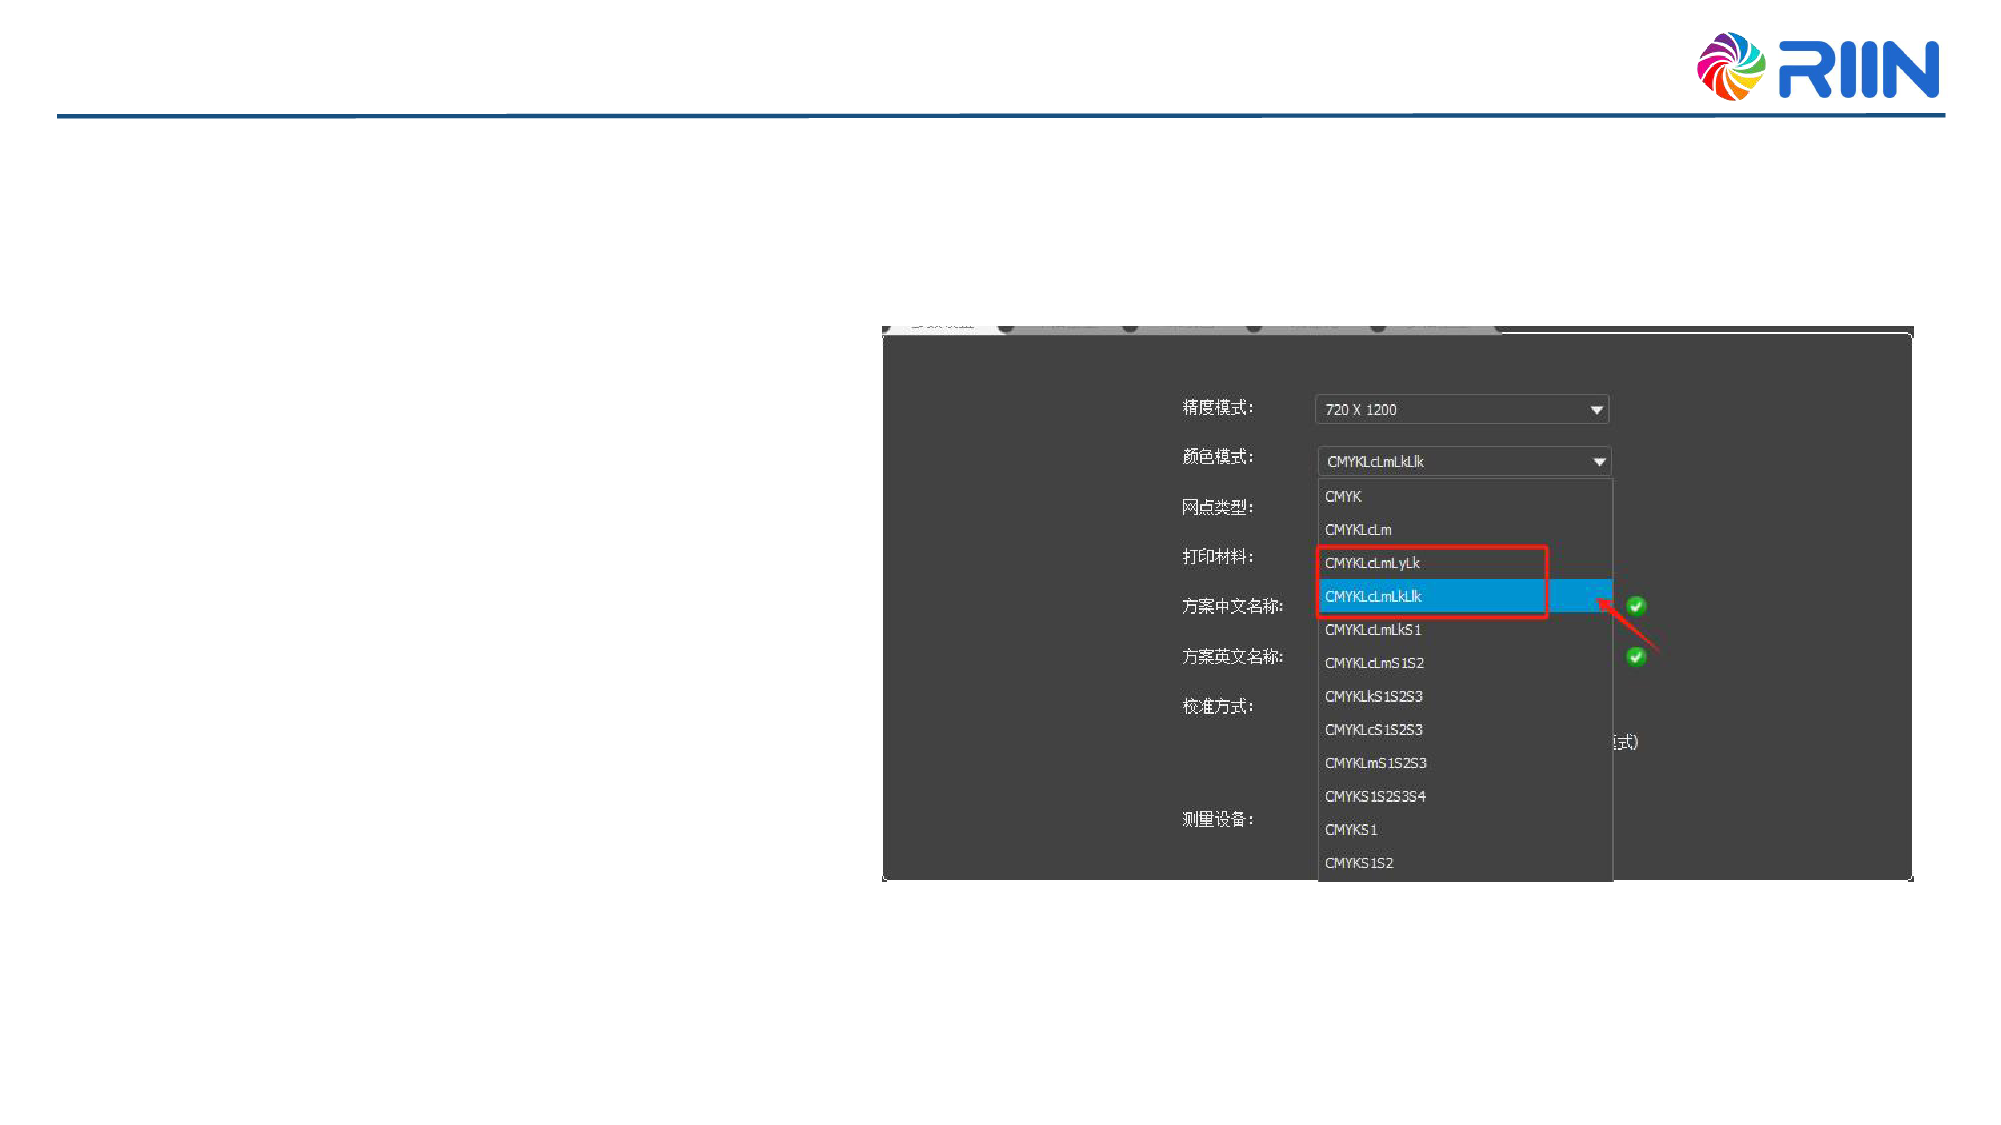Choose CMYKLcLmLkS1 in dropdown list
This screenshot has width=2001, height=1125.
tap(1373, 629)
